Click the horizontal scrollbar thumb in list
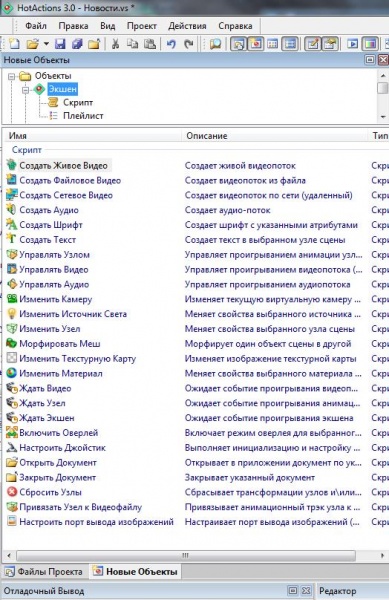 coord(186,555)
